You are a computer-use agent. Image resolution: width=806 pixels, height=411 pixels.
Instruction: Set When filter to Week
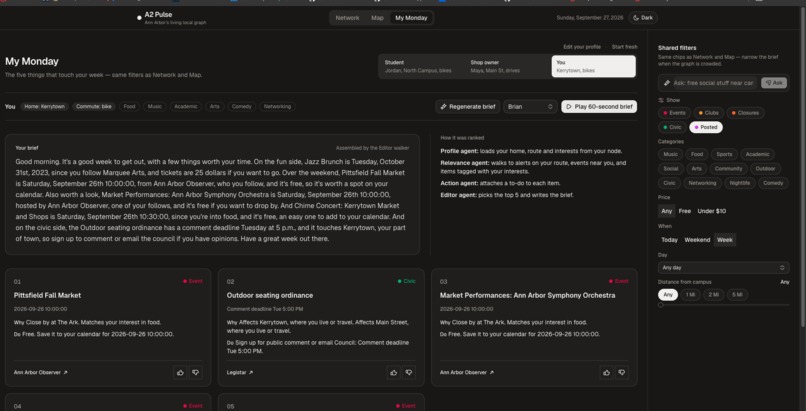point(725,240)
